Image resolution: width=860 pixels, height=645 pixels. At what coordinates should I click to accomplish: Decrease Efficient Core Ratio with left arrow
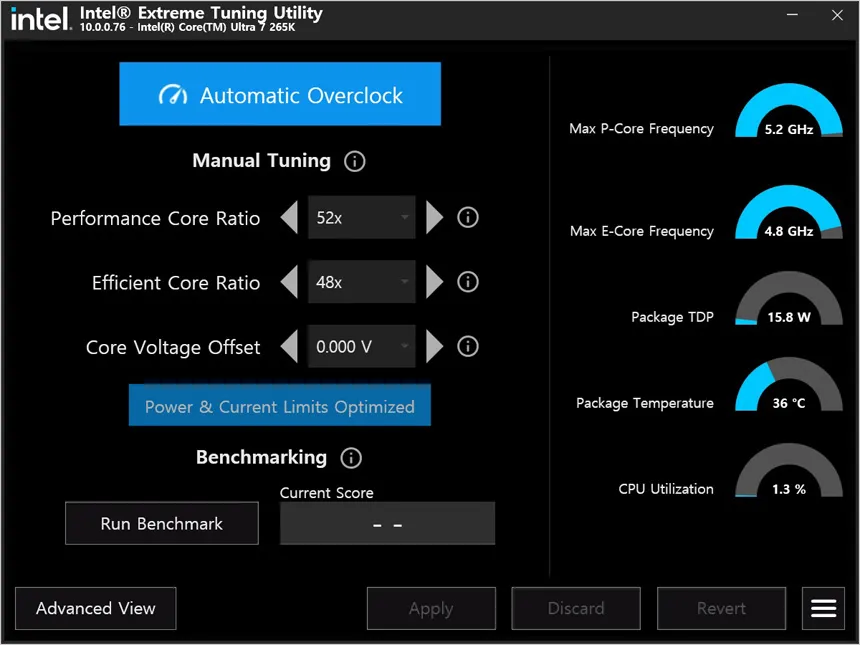pos(289,283)
